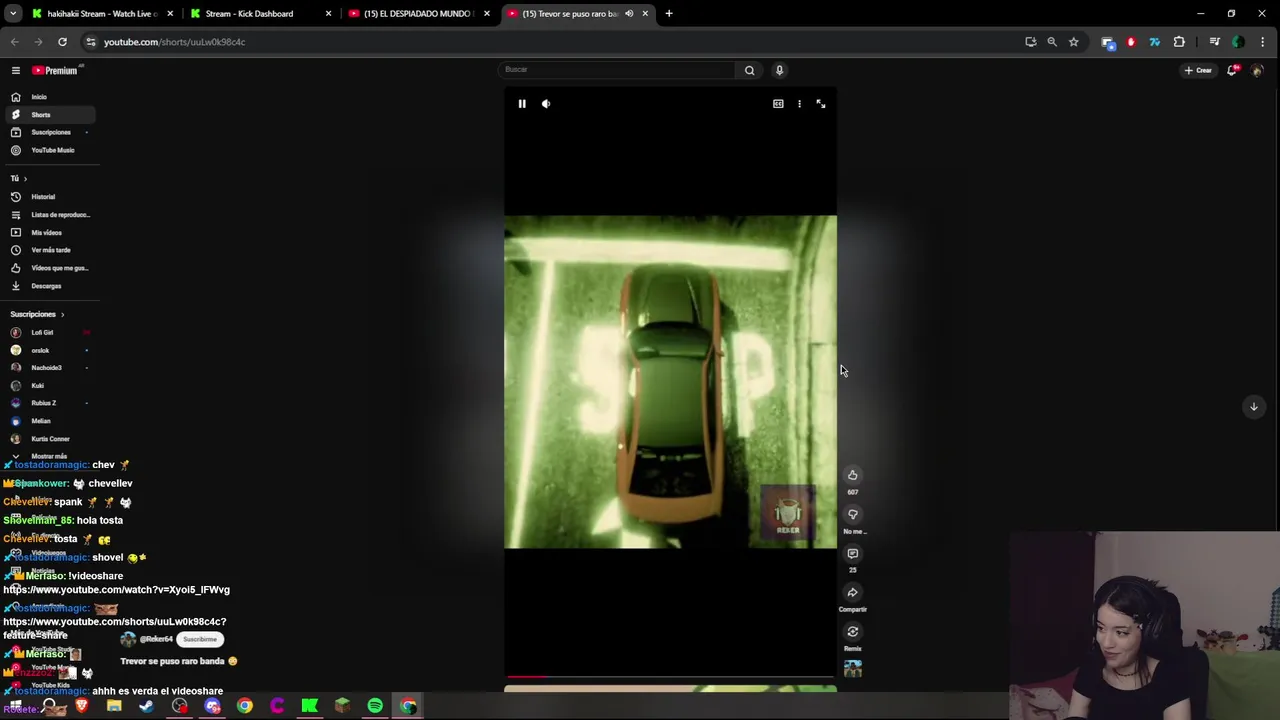Open Historial in the sidebar
Viewport: 1280px width, 720px height.
point(48,197)
